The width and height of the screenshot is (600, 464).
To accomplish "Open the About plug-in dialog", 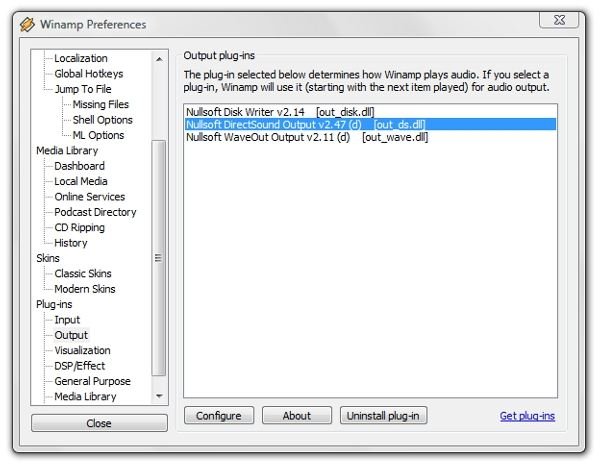I will pos(297,415).
